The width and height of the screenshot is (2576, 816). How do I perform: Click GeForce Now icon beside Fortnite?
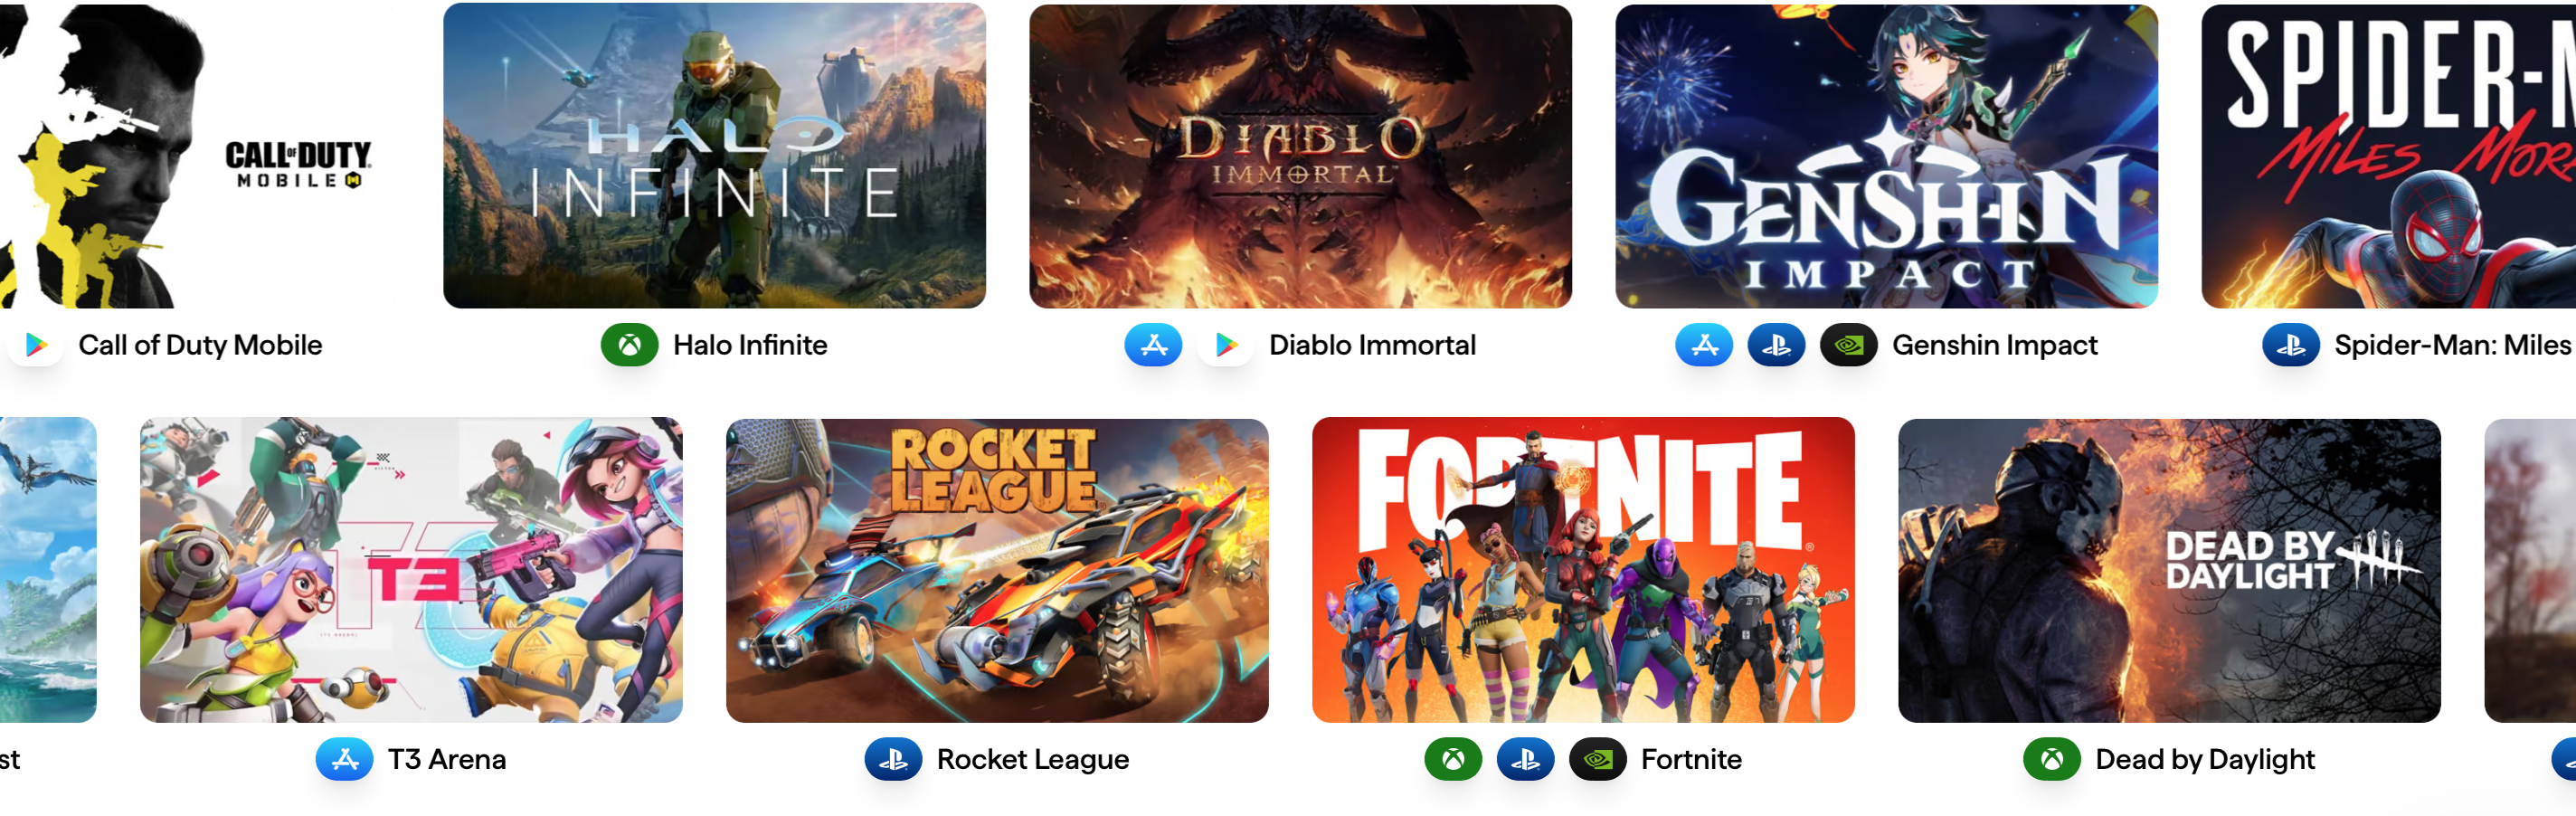click(1597, 759)
